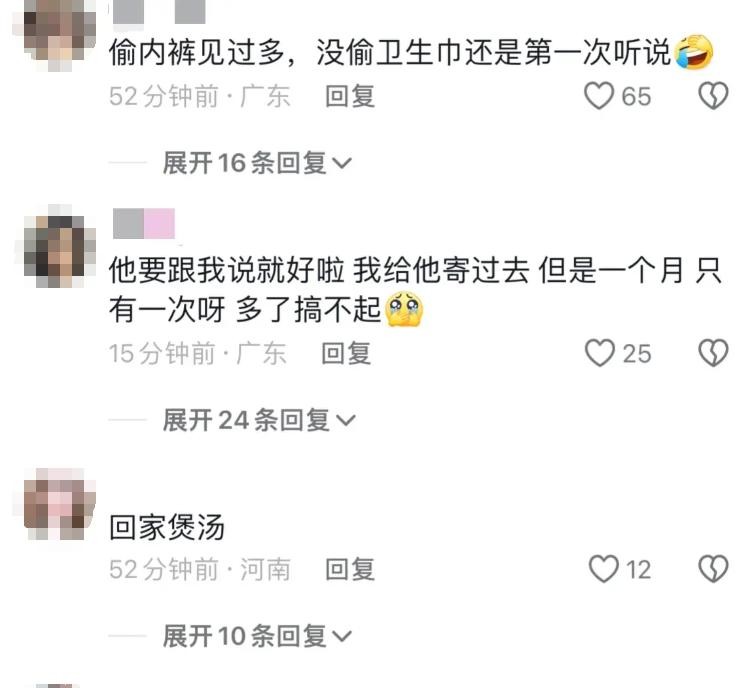Dislike the 回家煲汤 comment
The height and width of the screenshot is (688, 754).
tap(713, 569)
